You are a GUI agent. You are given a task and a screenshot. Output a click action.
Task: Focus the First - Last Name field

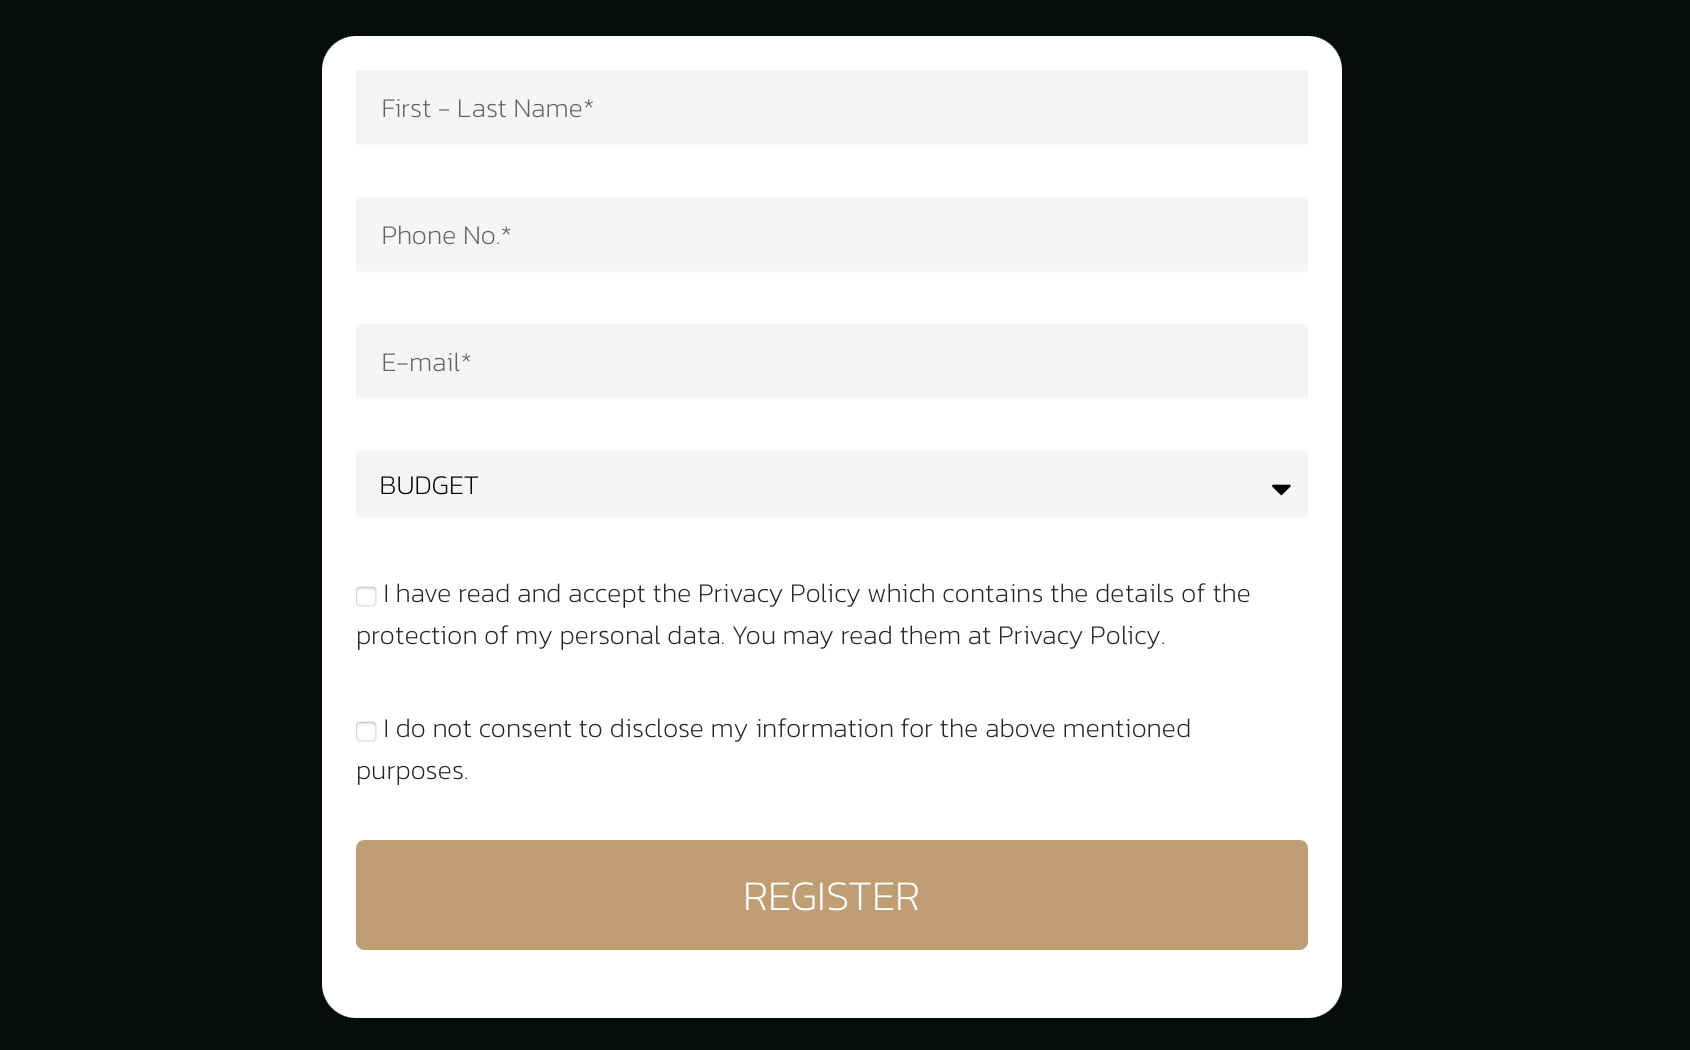tap(832, 107)
